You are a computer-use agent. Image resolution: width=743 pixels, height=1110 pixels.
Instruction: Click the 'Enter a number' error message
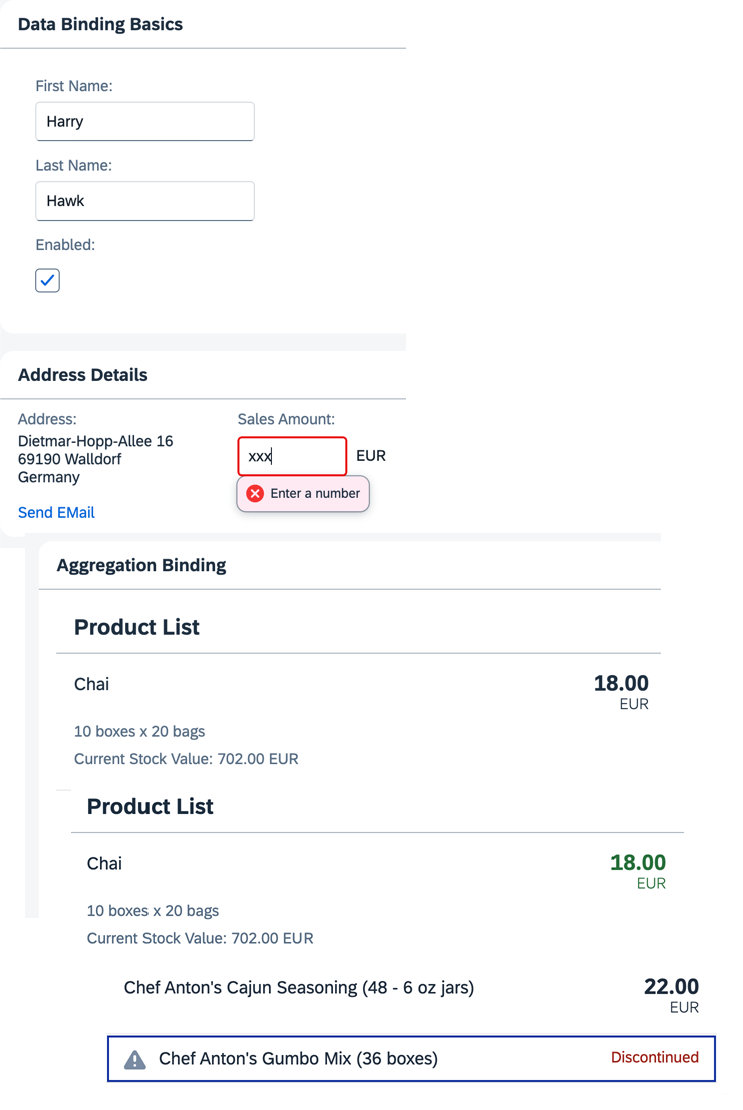[303, 493]
